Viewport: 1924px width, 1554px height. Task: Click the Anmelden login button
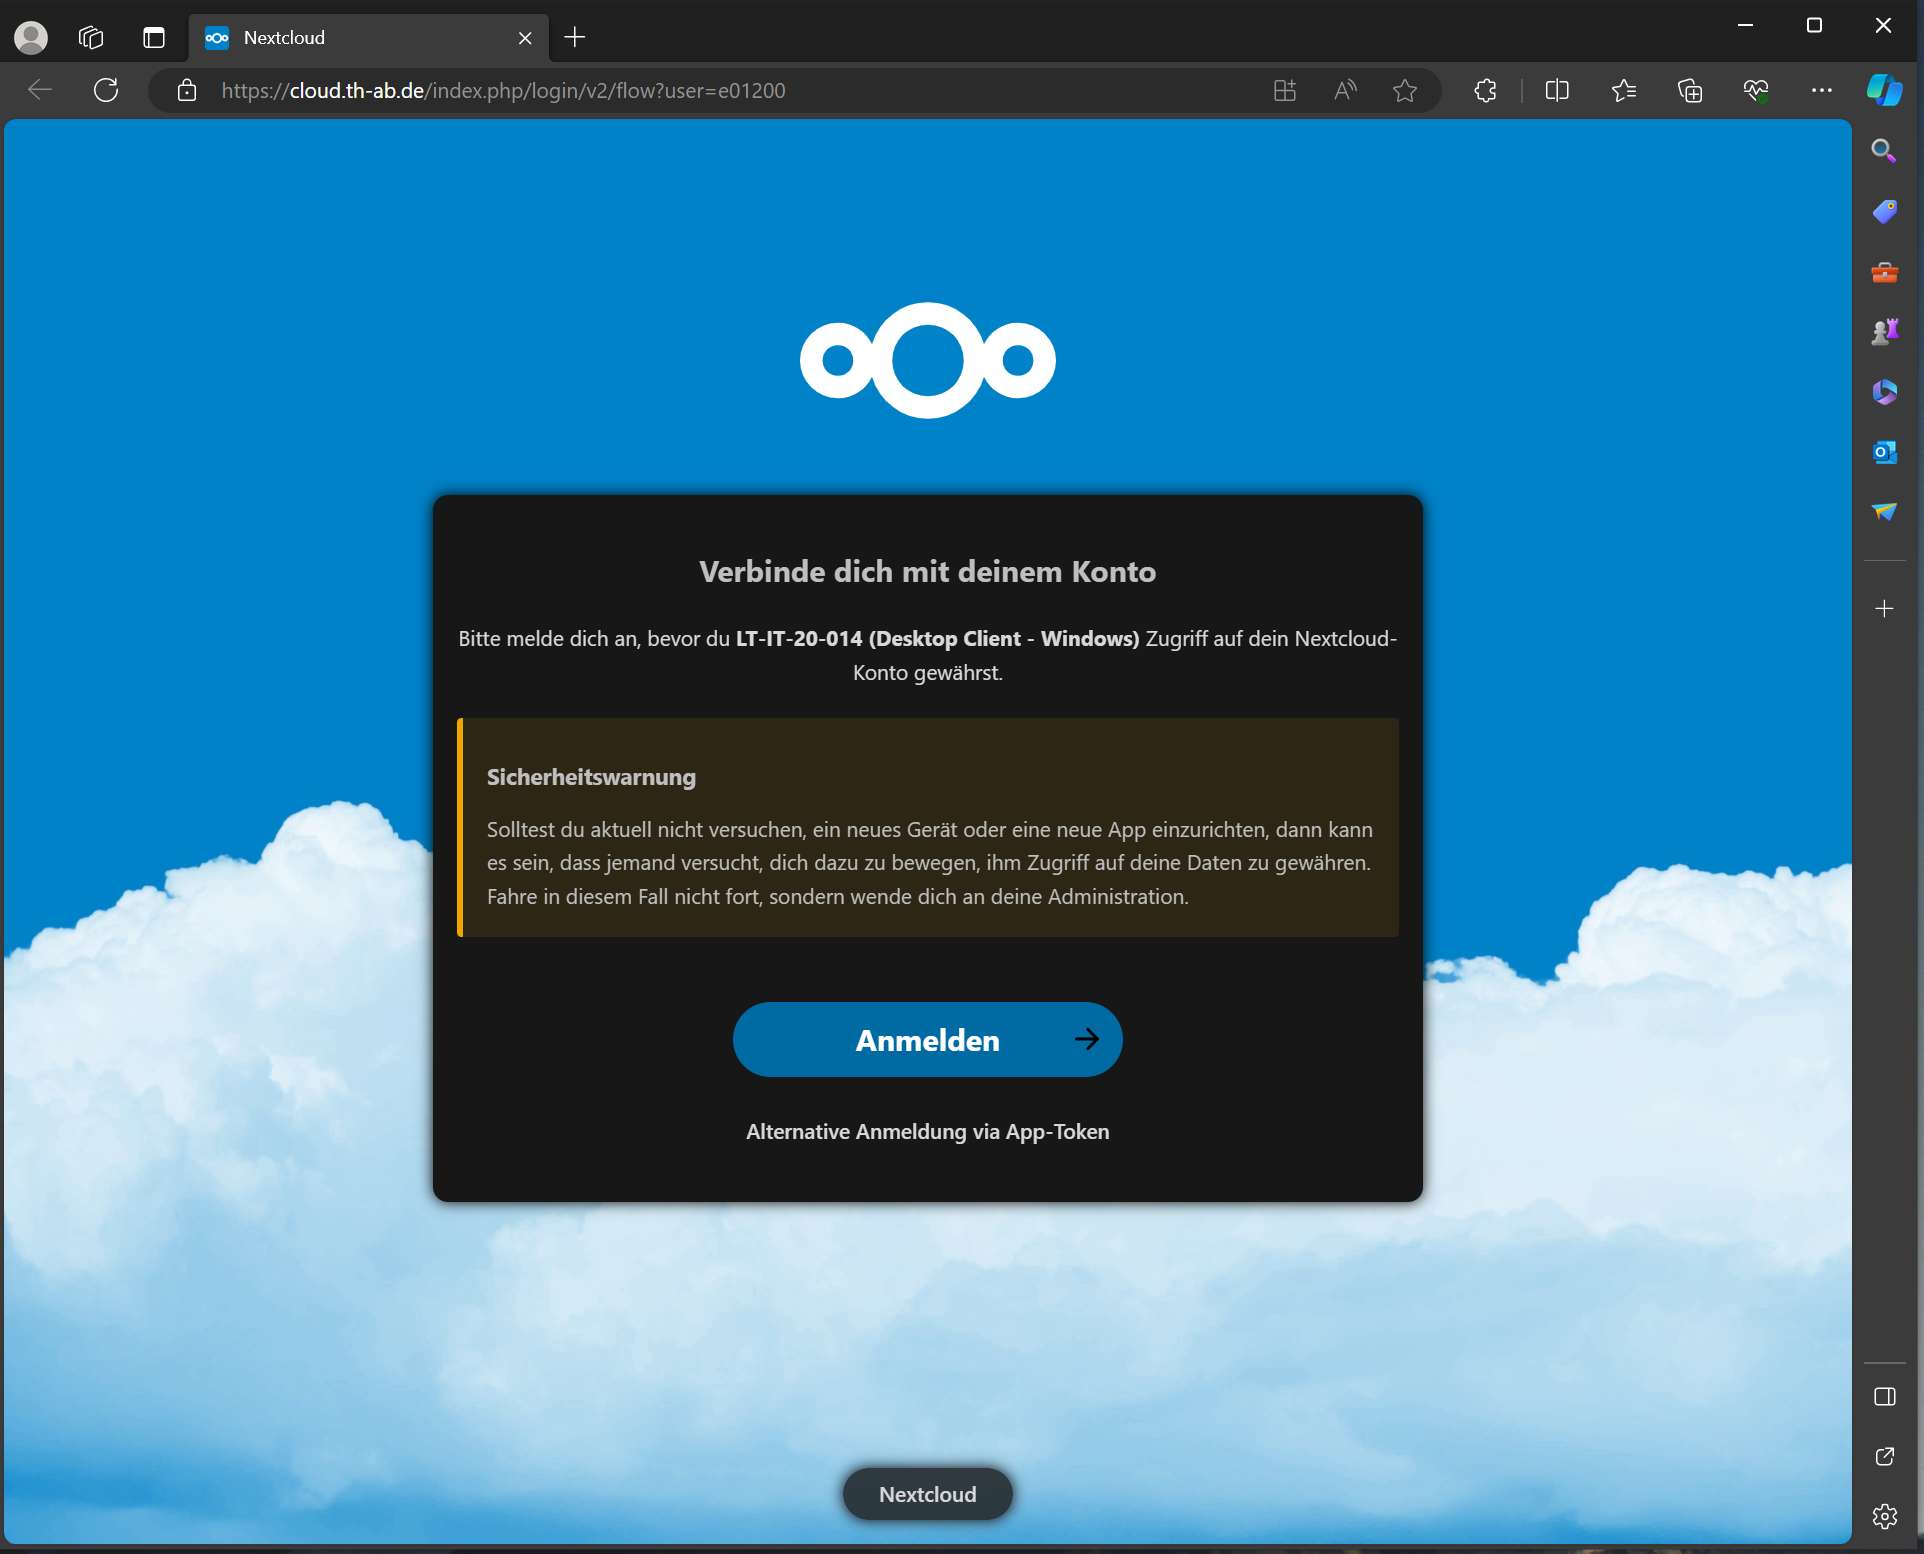point(927,1039)
